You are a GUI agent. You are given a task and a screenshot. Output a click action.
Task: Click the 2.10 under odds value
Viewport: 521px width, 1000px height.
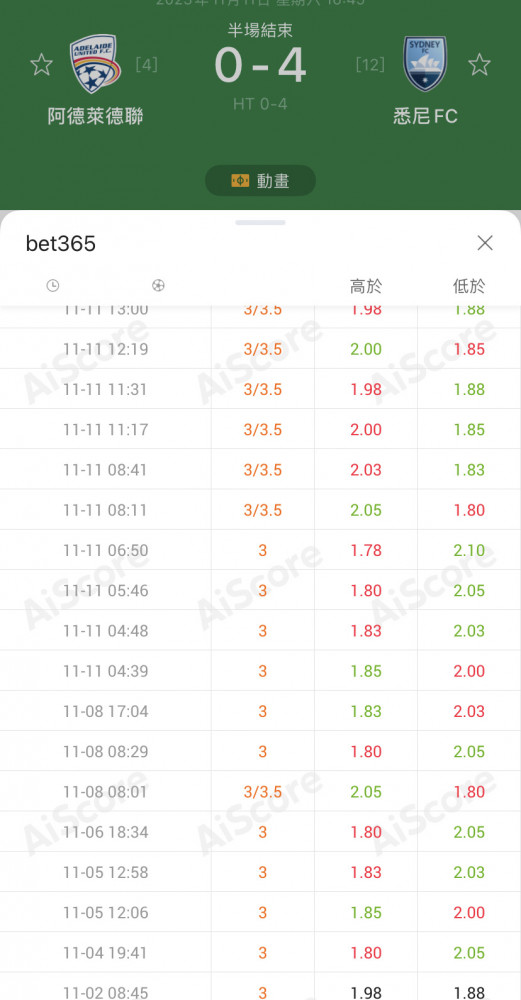coord(469,550)
